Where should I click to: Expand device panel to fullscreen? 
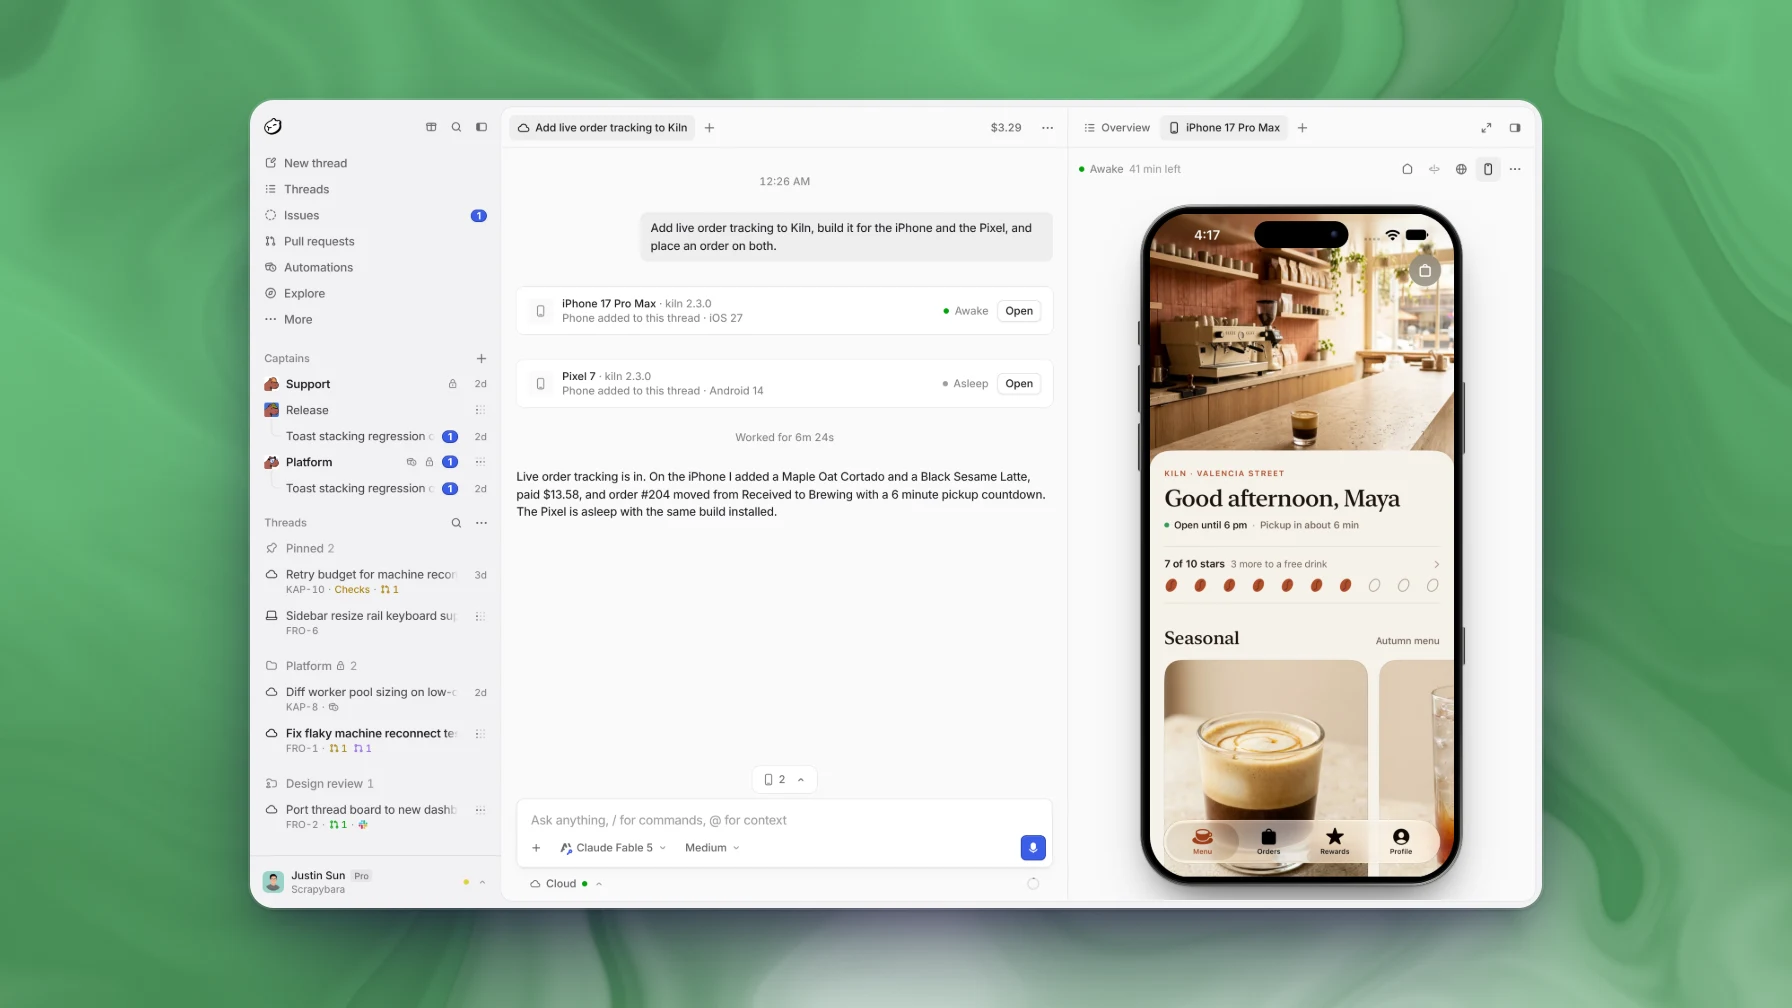(1486, 127)
